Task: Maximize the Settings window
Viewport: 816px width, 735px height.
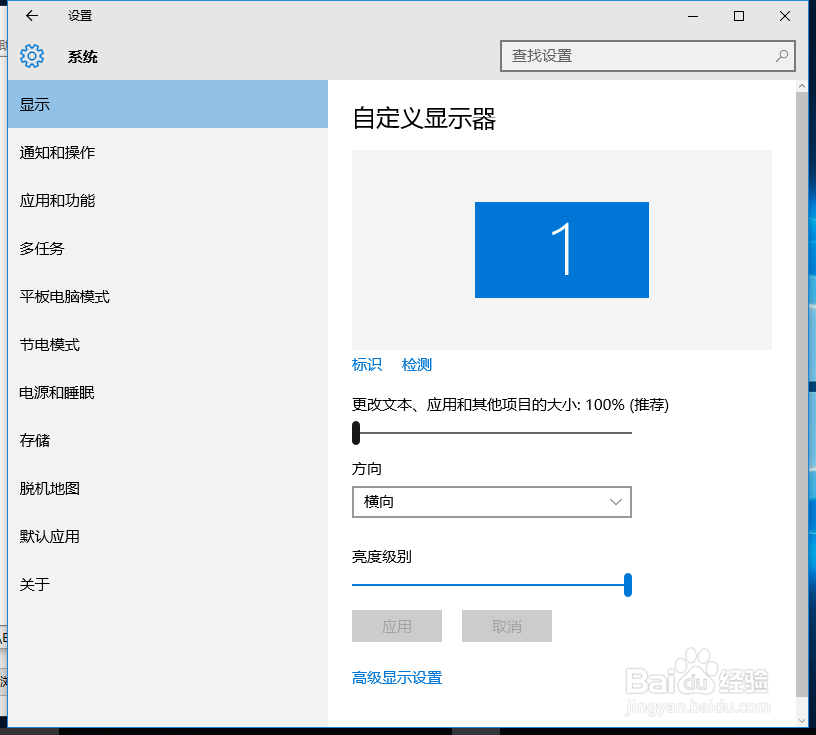Action: coord(738,16)
